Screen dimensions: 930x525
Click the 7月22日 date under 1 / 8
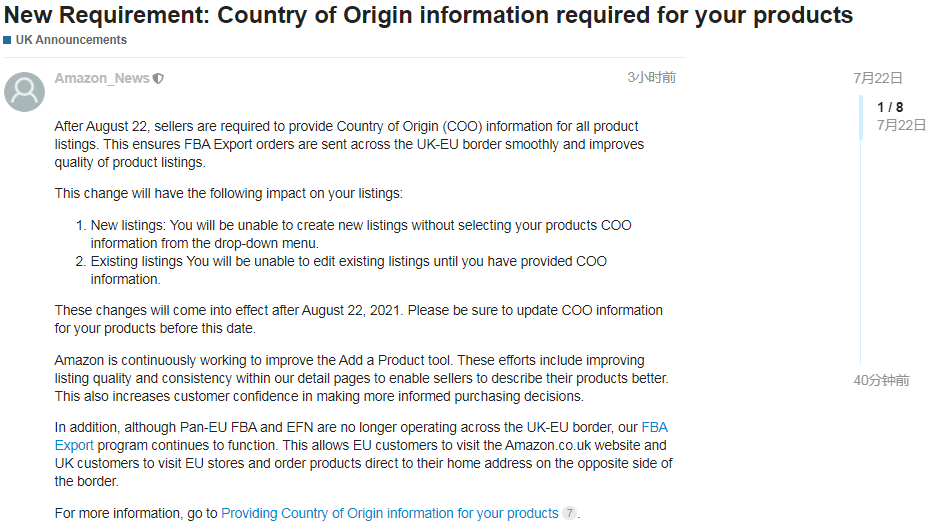[x=901, y=125]
